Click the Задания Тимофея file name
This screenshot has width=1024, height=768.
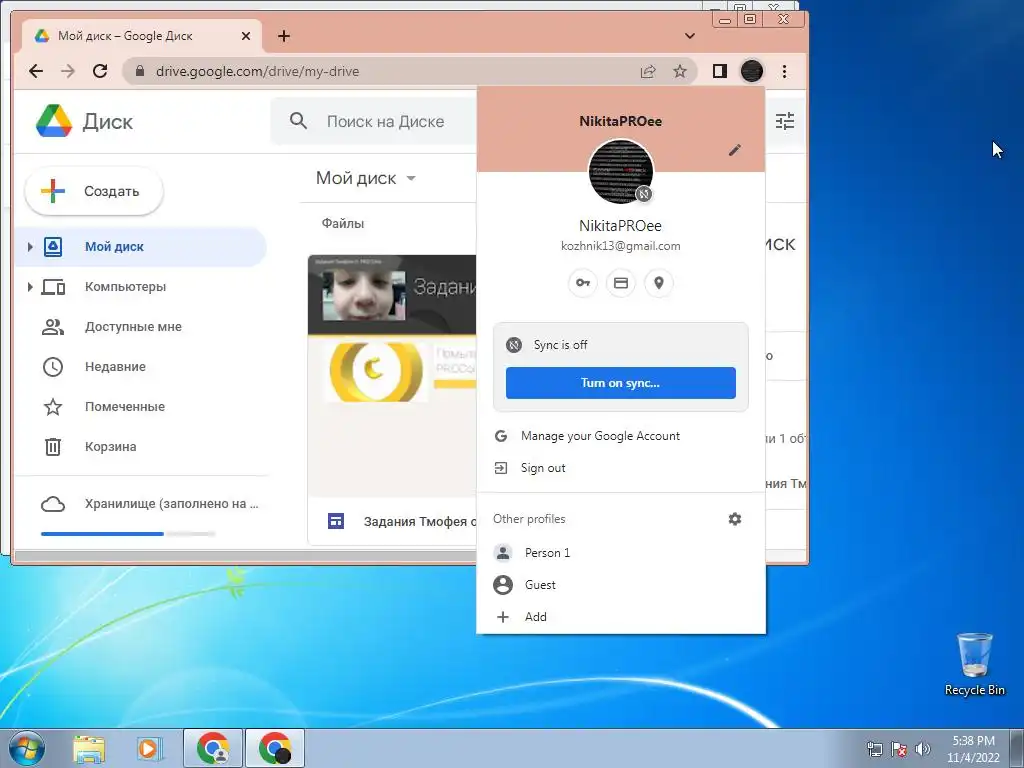pos(420,521)
